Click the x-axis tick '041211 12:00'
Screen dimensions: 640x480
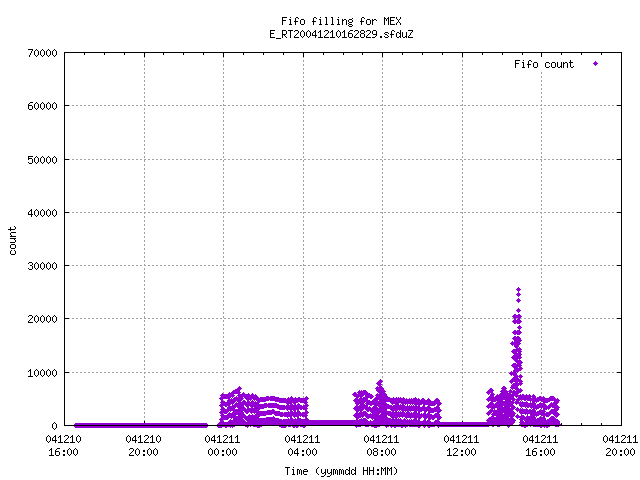(461, 446)
